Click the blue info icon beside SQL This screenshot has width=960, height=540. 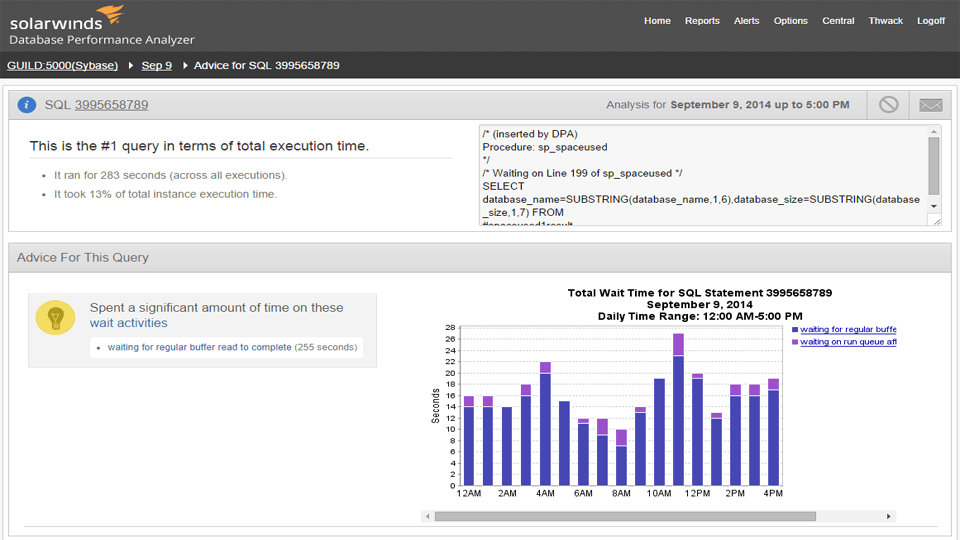pyautogui.click(x=26, y=105)
